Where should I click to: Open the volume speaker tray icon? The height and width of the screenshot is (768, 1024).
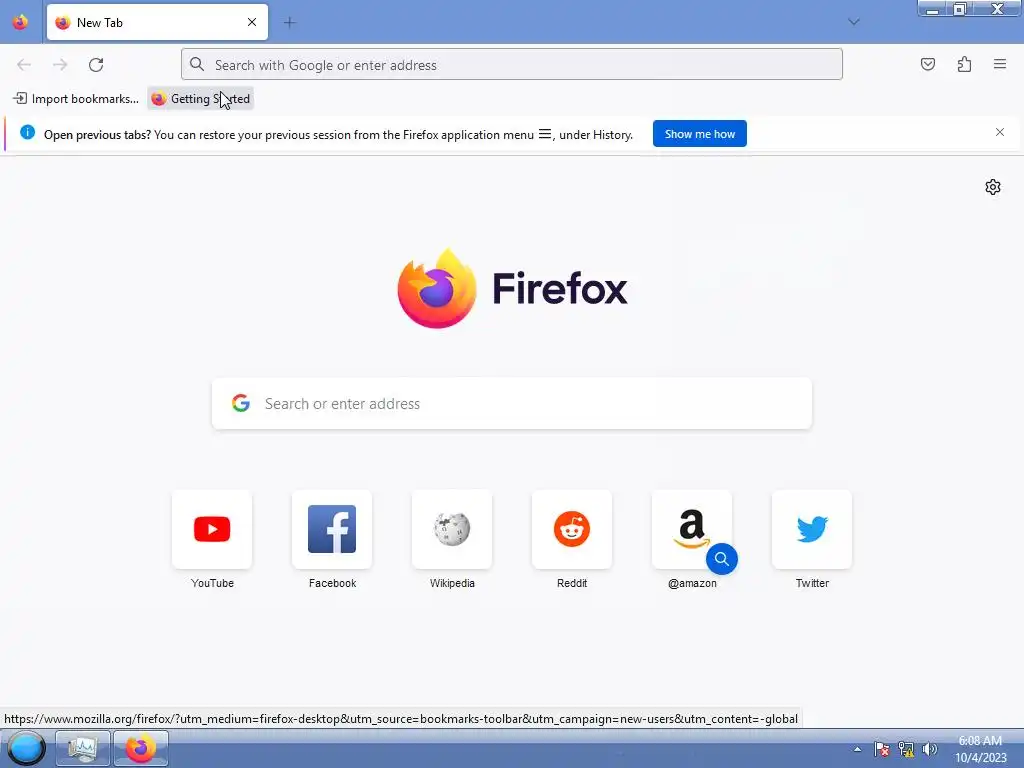click(930, 749)
